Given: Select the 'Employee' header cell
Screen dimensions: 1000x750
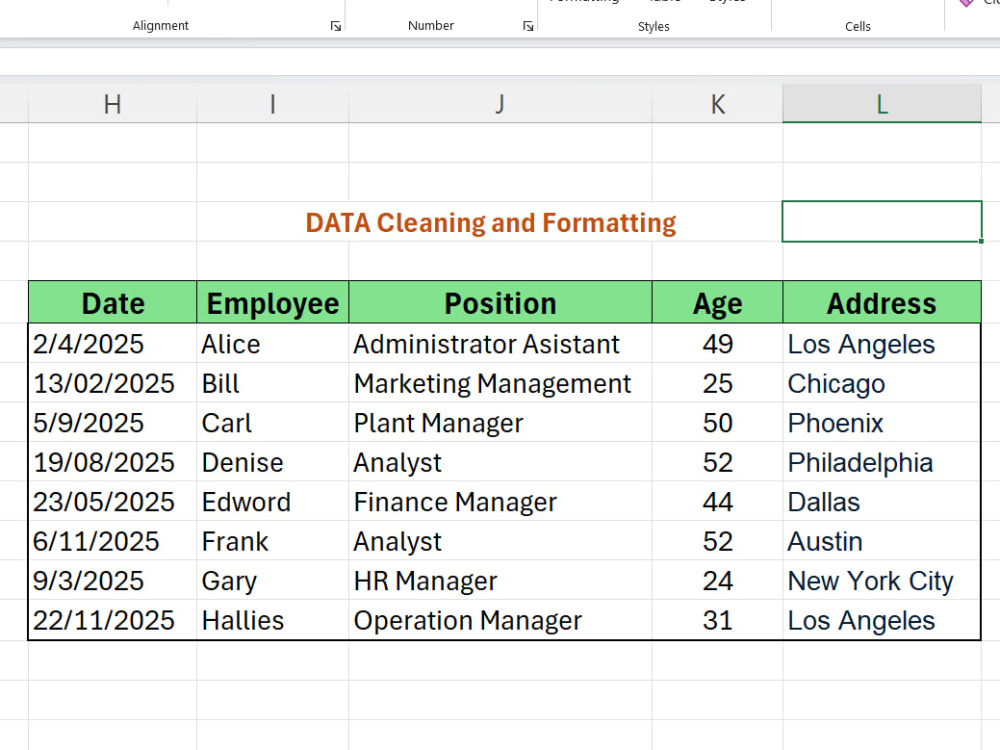Looking at the screenshot, I should point(273,302).
